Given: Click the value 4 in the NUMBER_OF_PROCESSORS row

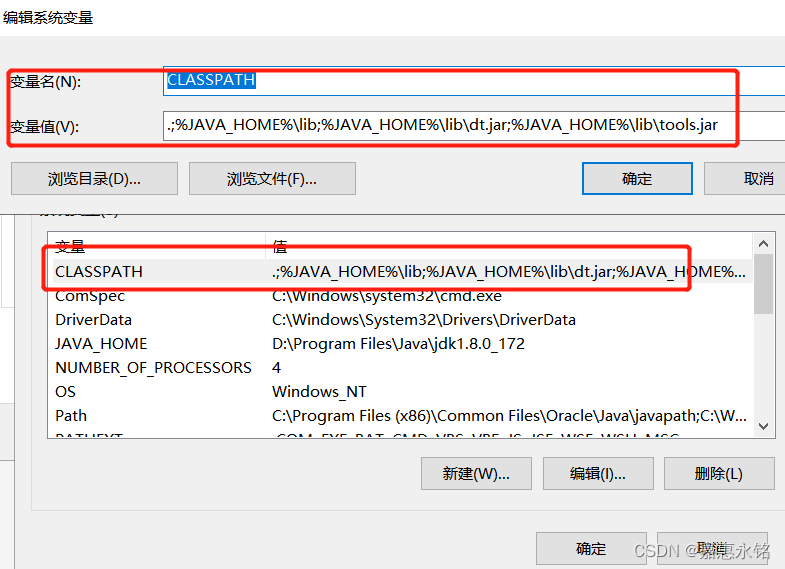Looking at the screenshot, I should pos(276,368).
